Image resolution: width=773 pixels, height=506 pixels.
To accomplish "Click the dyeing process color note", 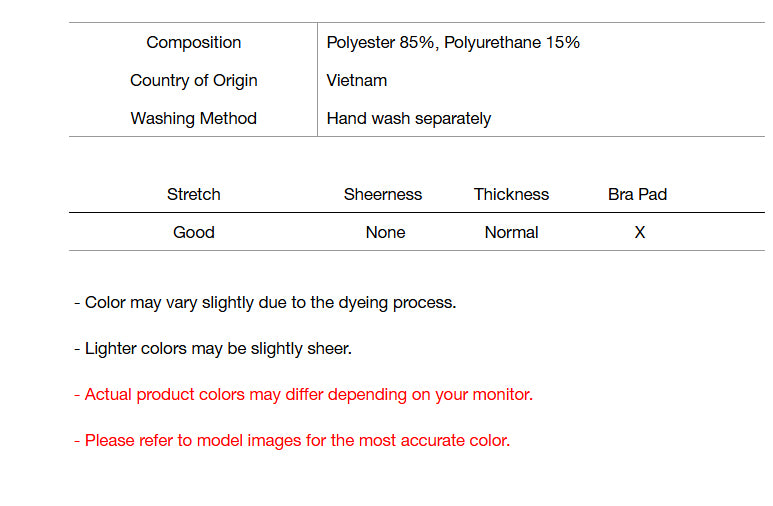I will pos(265,302).
